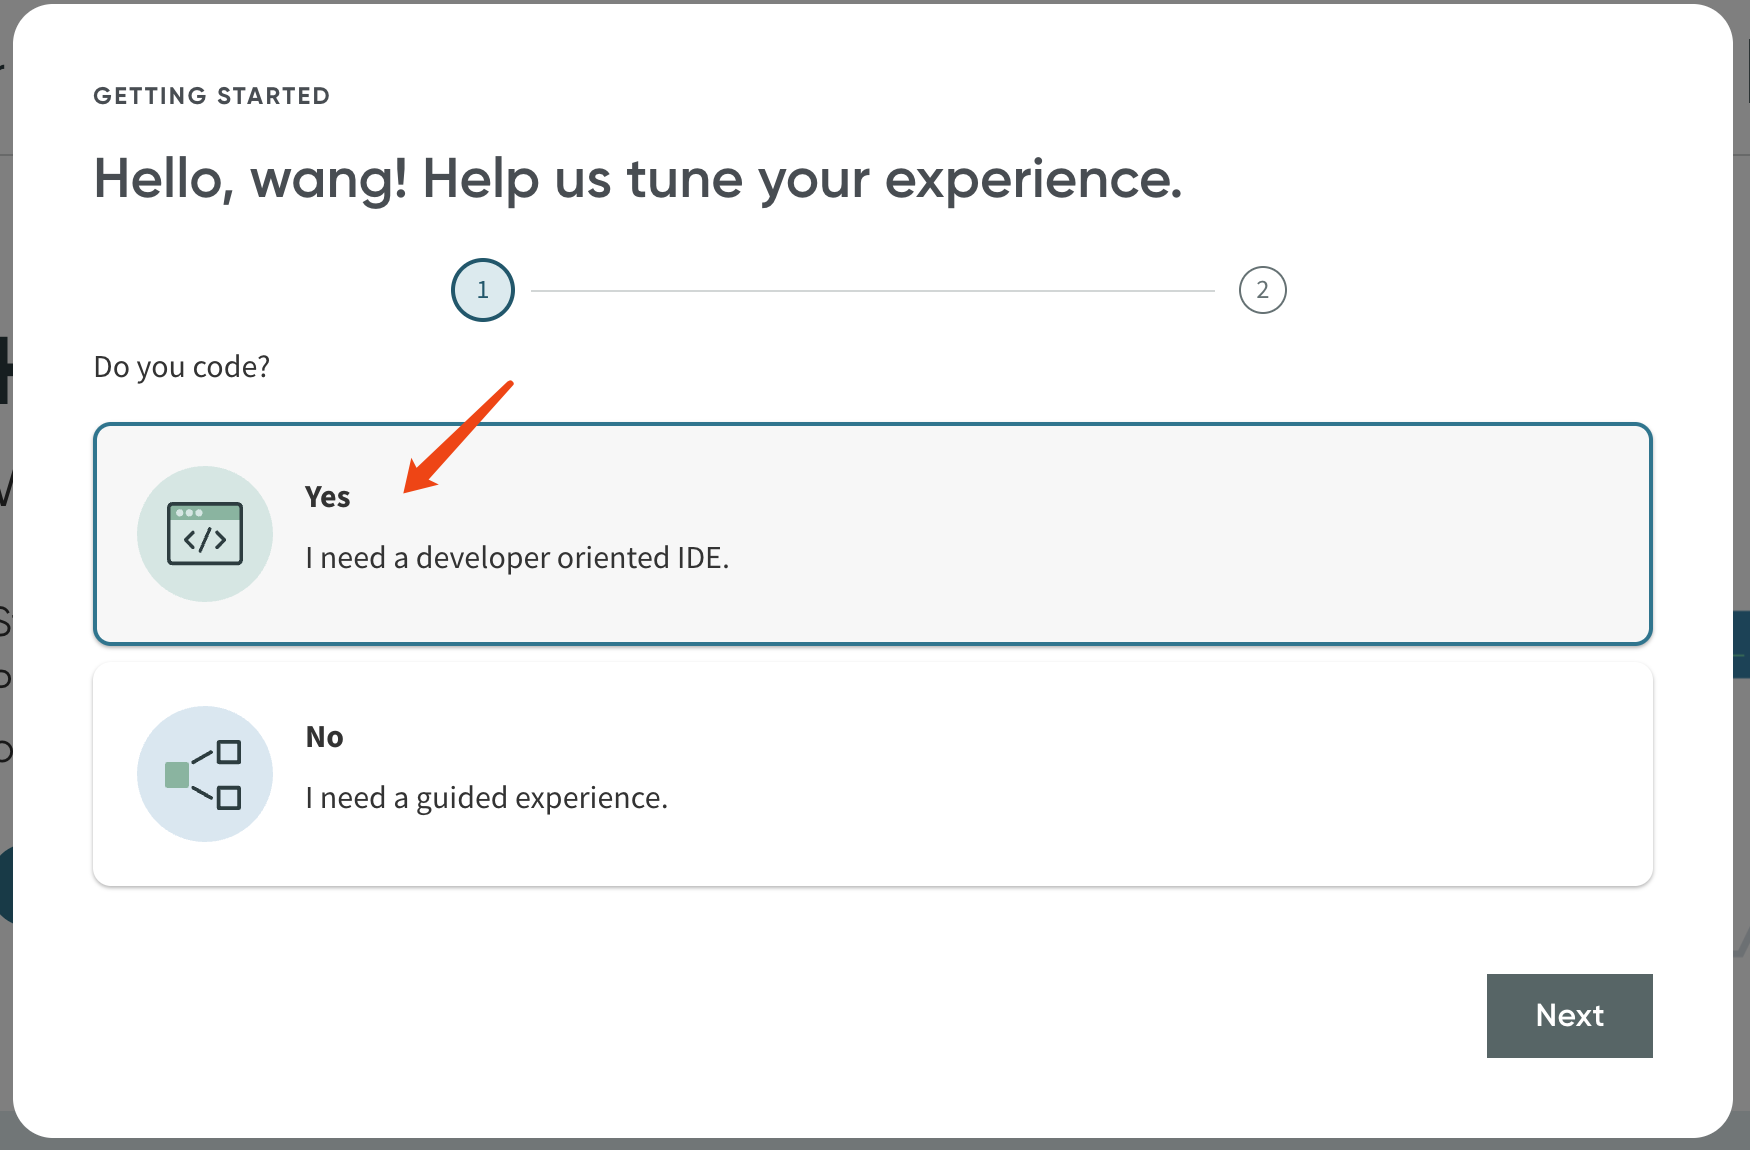
Task: Click "I need a developer oriented IDE." text
Action: click(x=517, y=558)
